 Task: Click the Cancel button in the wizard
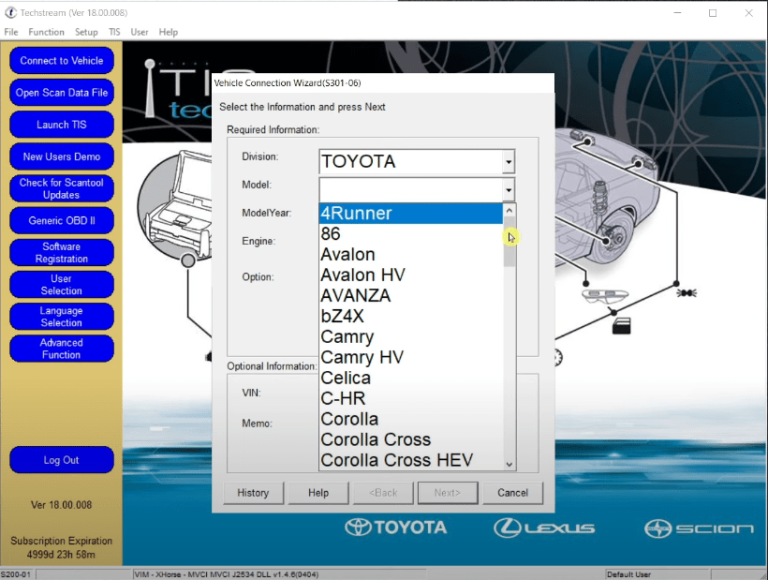pyautogui.click(x=512, y=492)
